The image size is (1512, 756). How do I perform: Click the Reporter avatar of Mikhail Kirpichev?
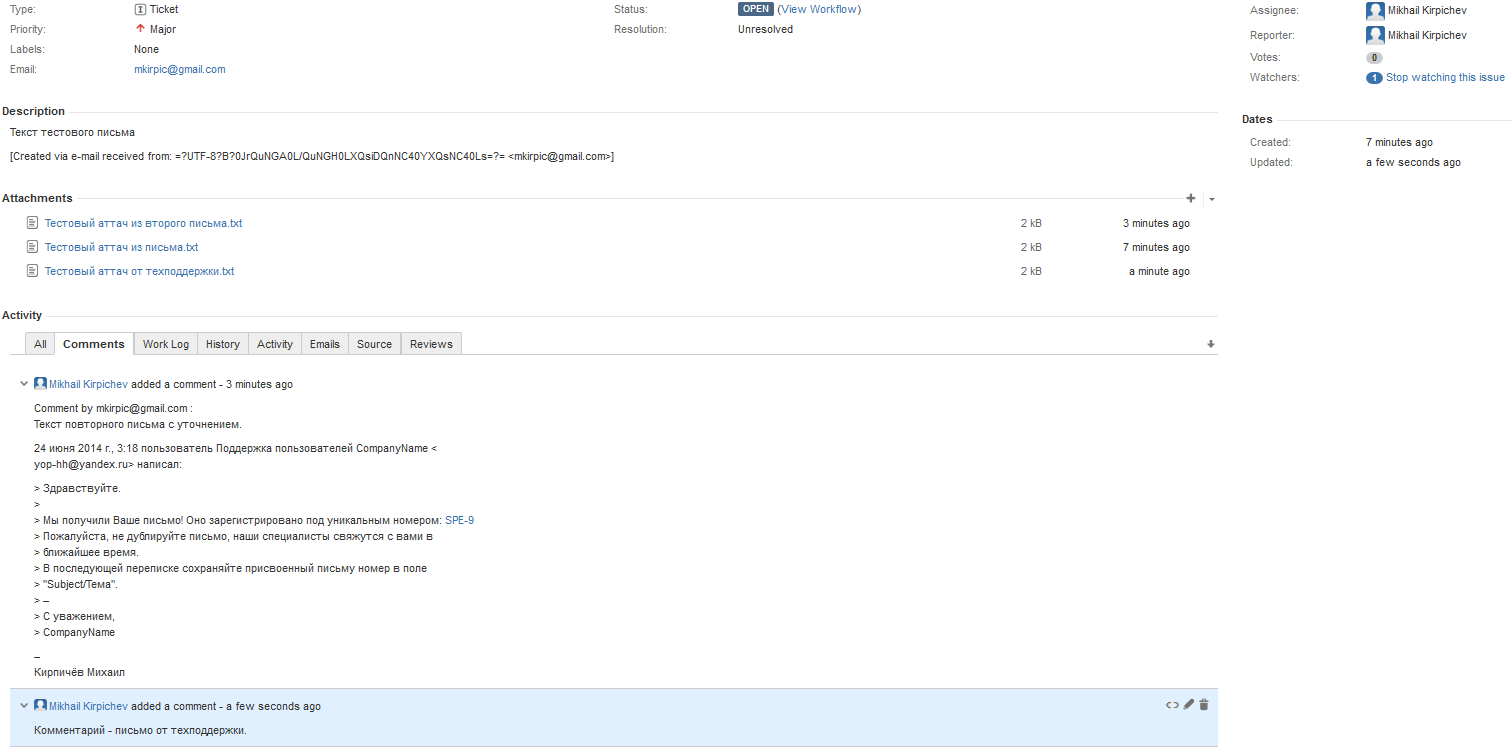[x=1375, y=35]
